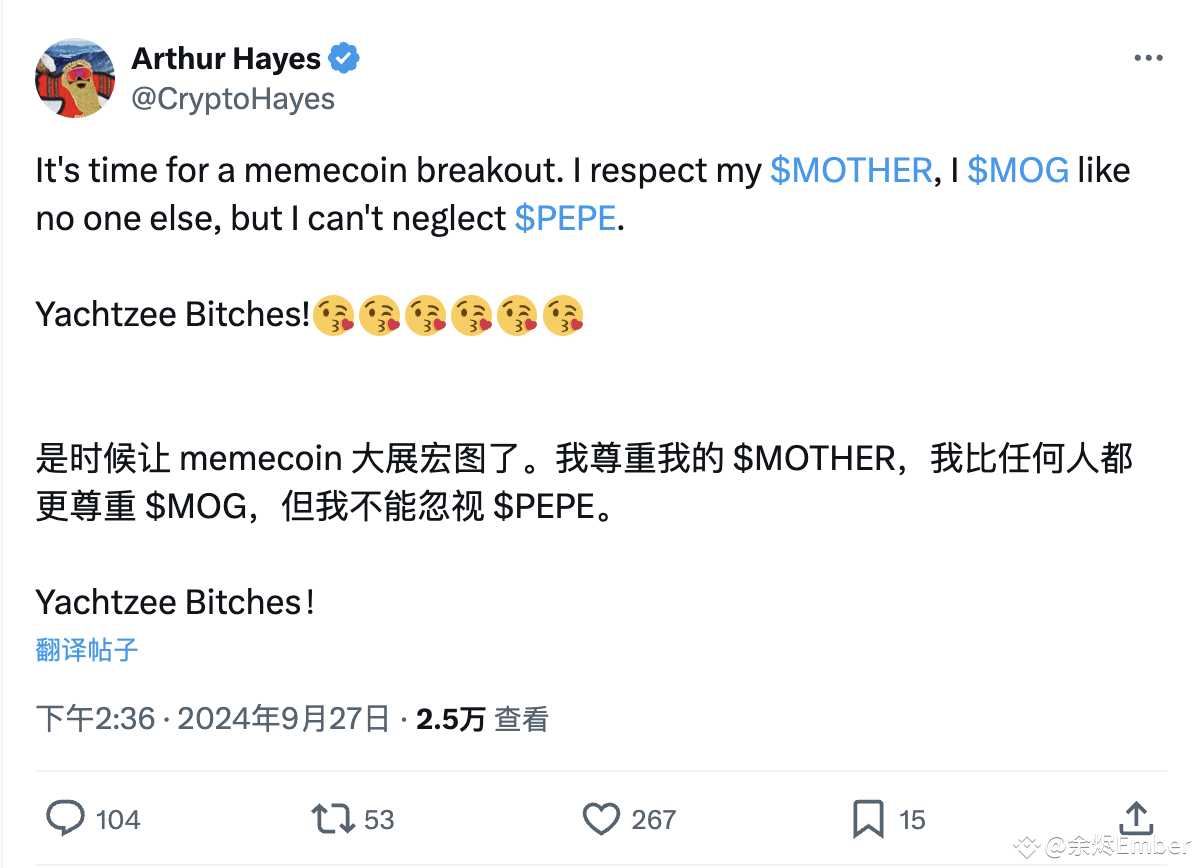Image resolution: width=1198 pixels, height=868 pixels.
Task: View the kissing face emoji
Action: (x=334, y=314)
